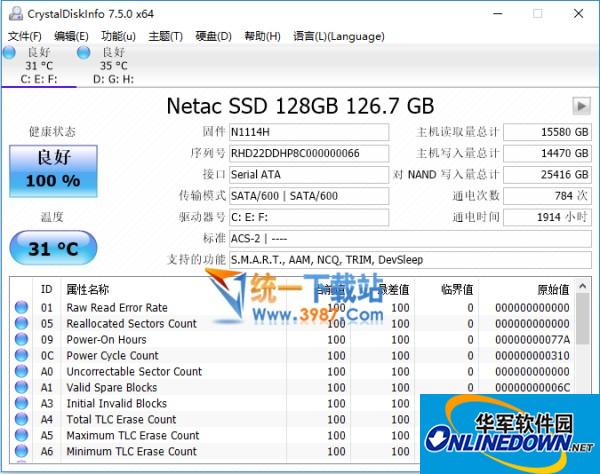Select the Power-On Hours attribute name

click(106, 340)
